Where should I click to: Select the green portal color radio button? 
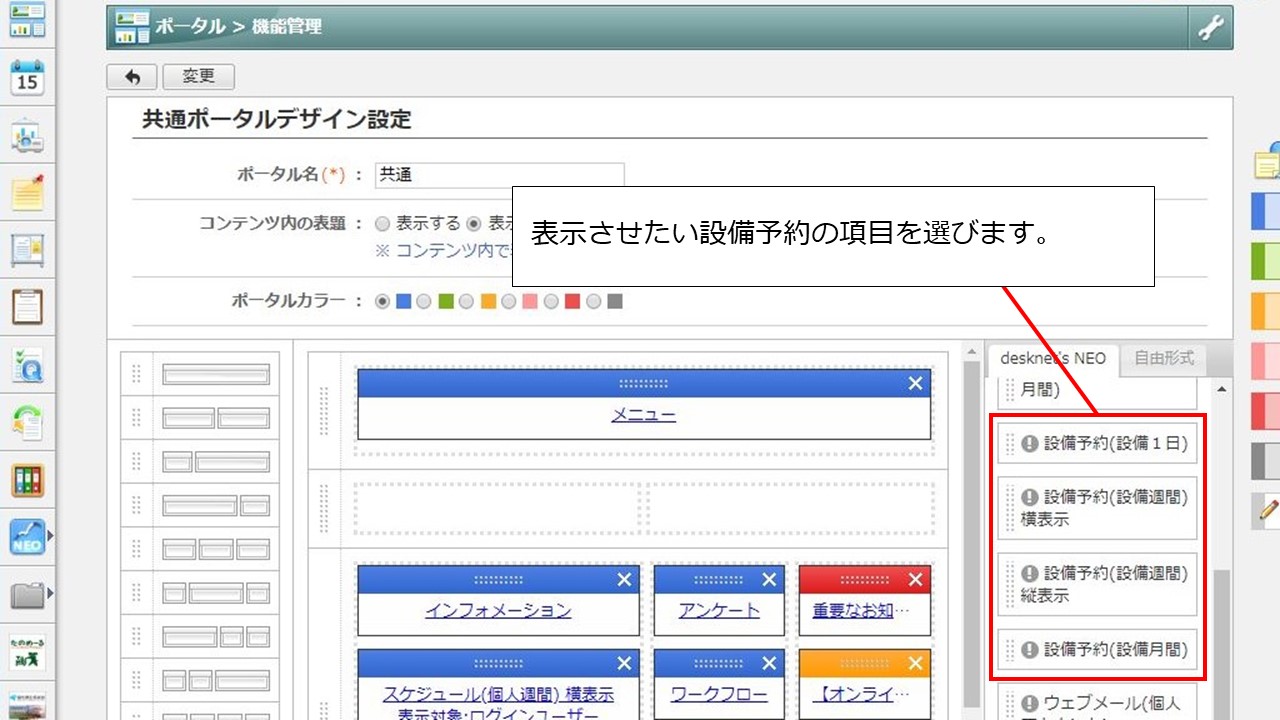pos(424,301)
